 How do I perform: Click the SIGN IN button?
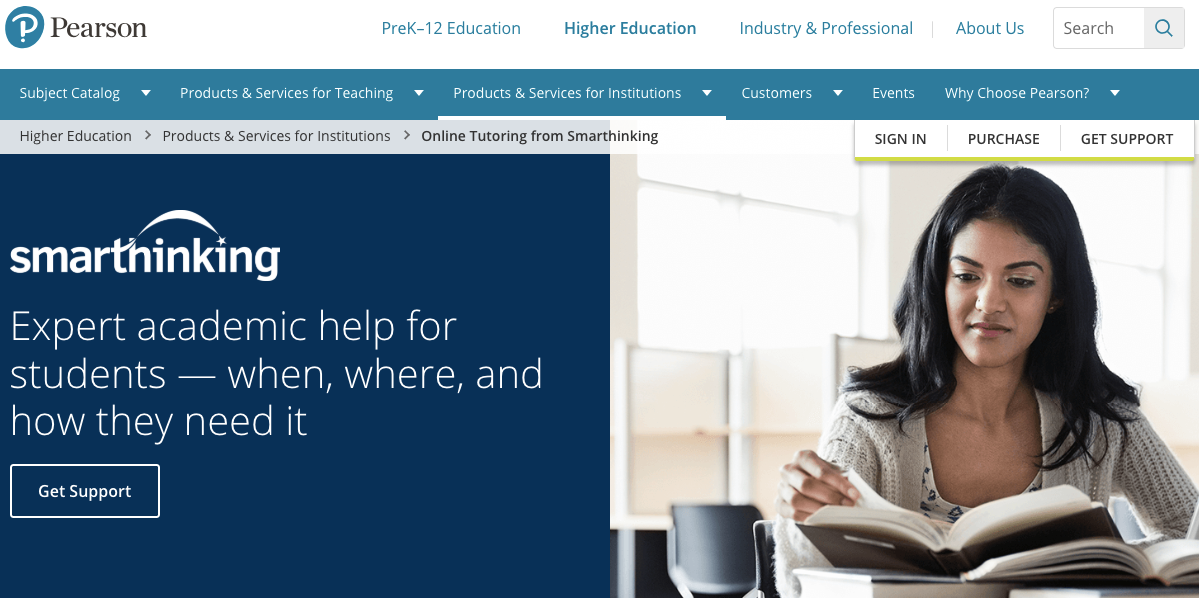tap(900, 139)
